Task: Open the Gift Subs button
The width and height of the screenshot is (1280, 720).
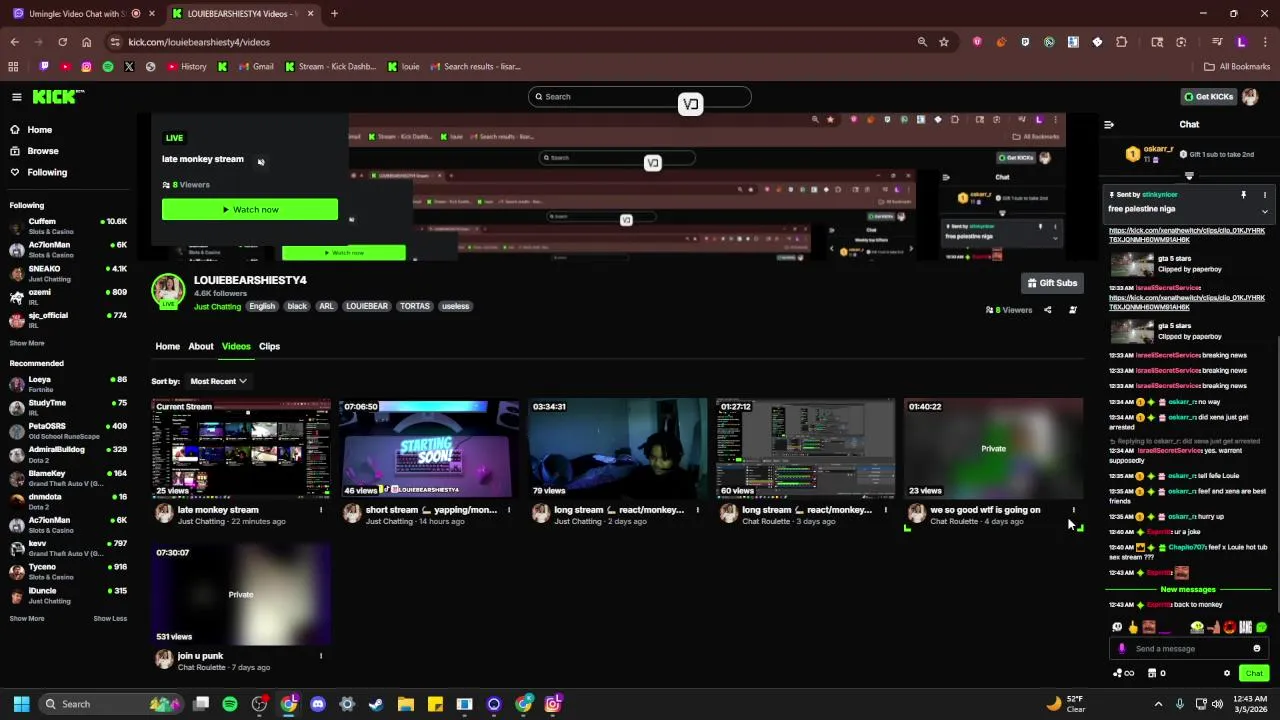Action: coord(1051,283)
